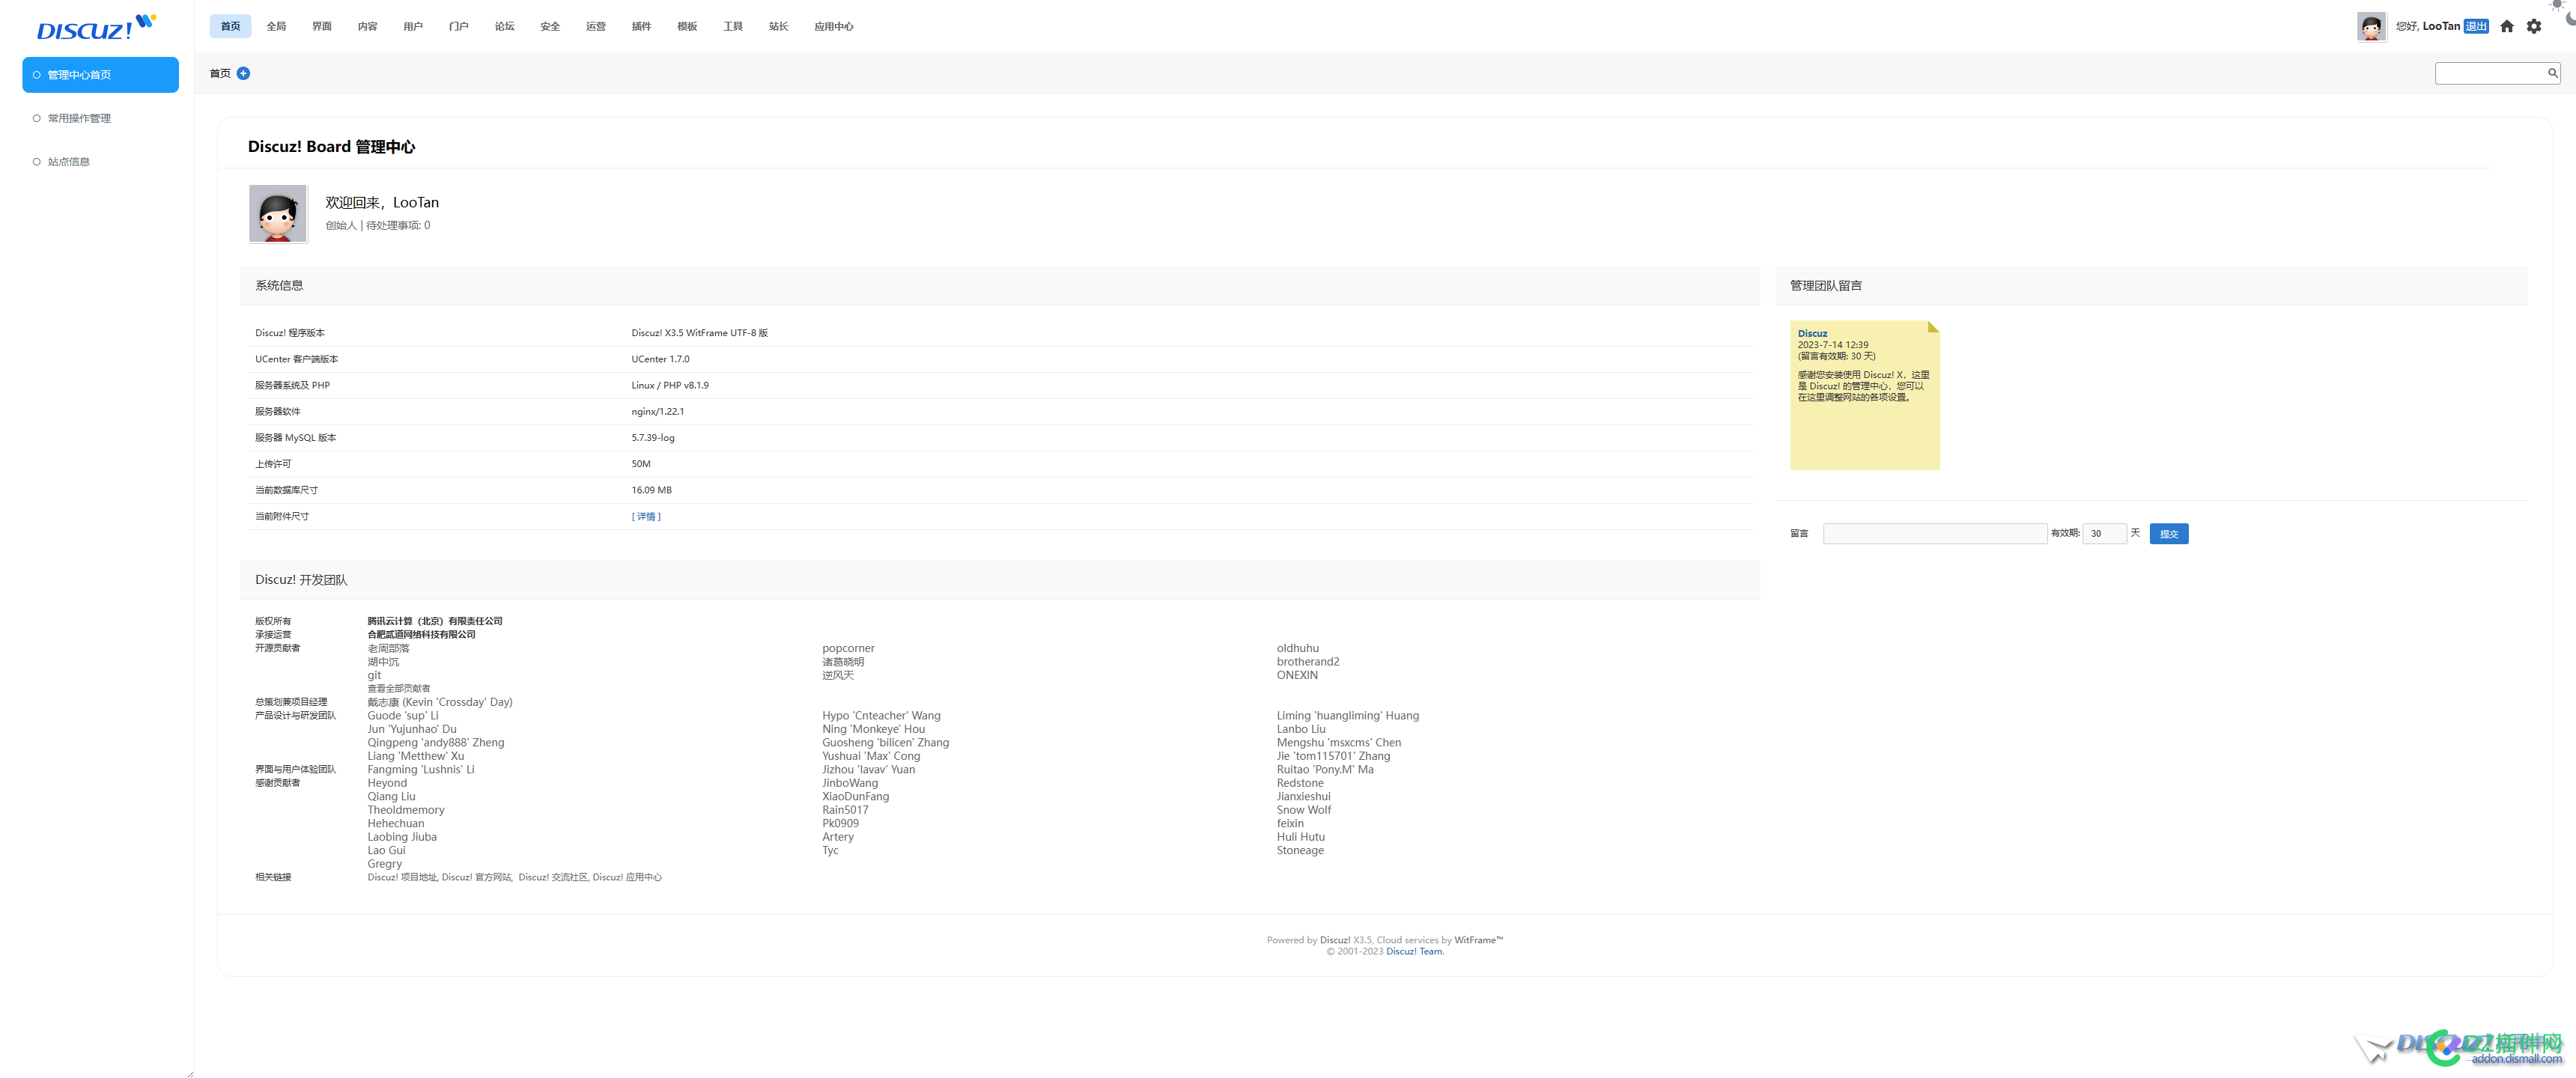Focus the 留言 message input field
The height and width of the screenshot is (1078, 2576).
click(1934, 533)
